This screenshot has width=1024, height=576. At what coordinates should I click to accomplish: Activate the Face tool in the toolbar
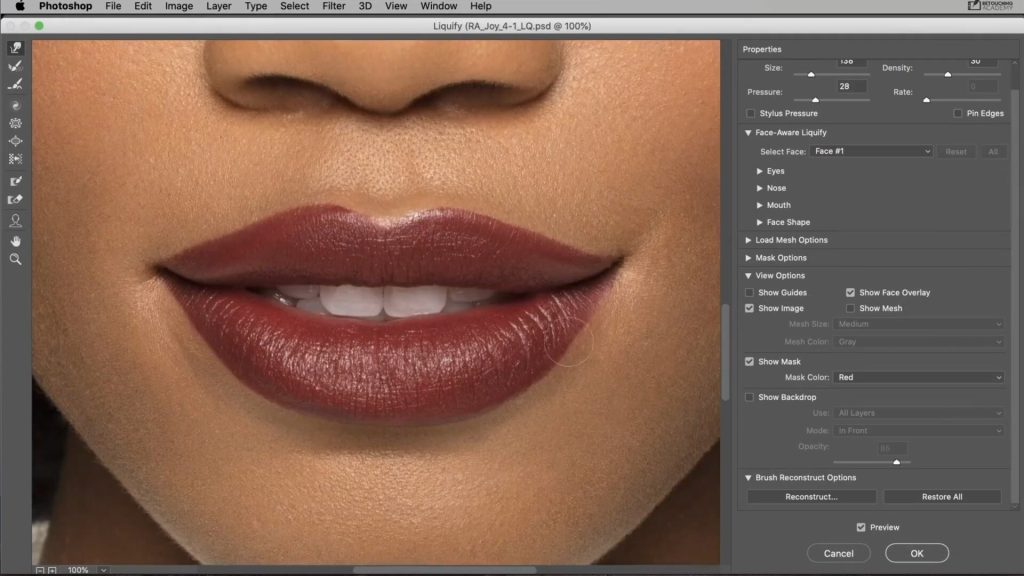point(15,221)
